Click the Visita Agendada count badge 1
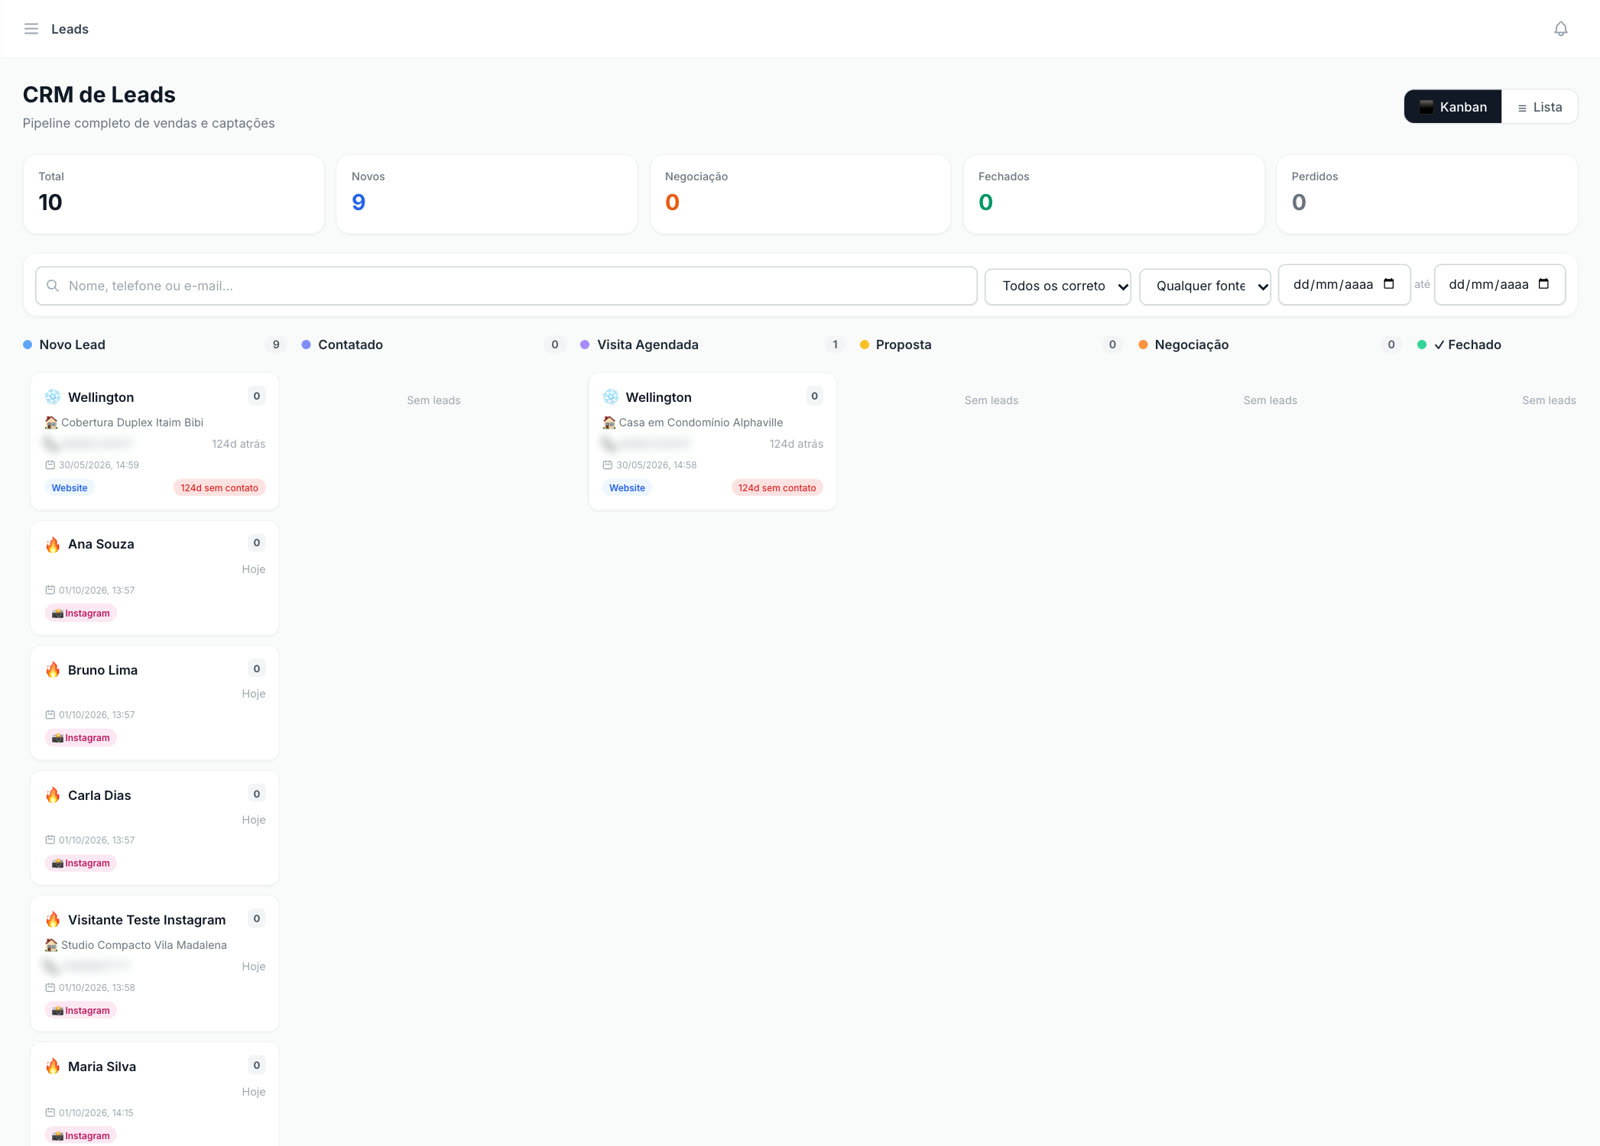Image resolution: width=1600 pixels, height=1146 pixels. pyautogui.click(x=835, y=345)
